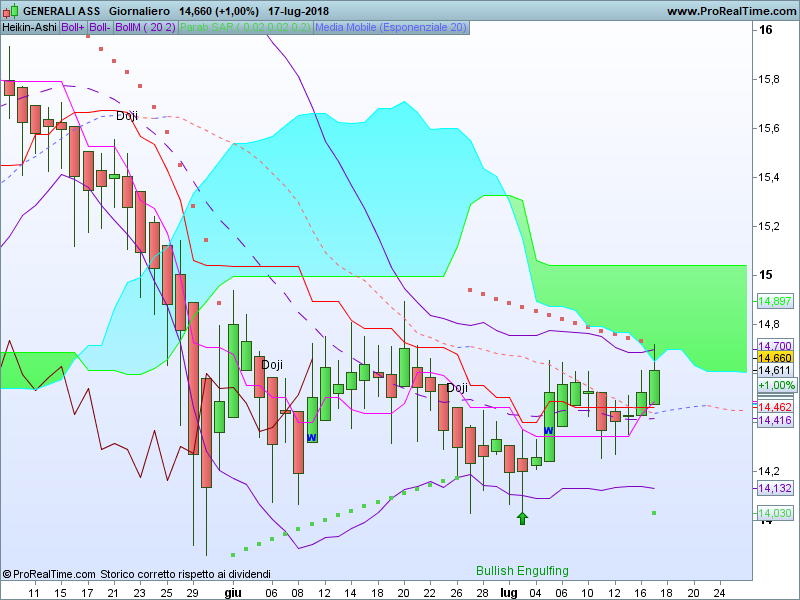Click the 14,611 price tag
This screenshot has width=800, height=600.
coord(774,370)
